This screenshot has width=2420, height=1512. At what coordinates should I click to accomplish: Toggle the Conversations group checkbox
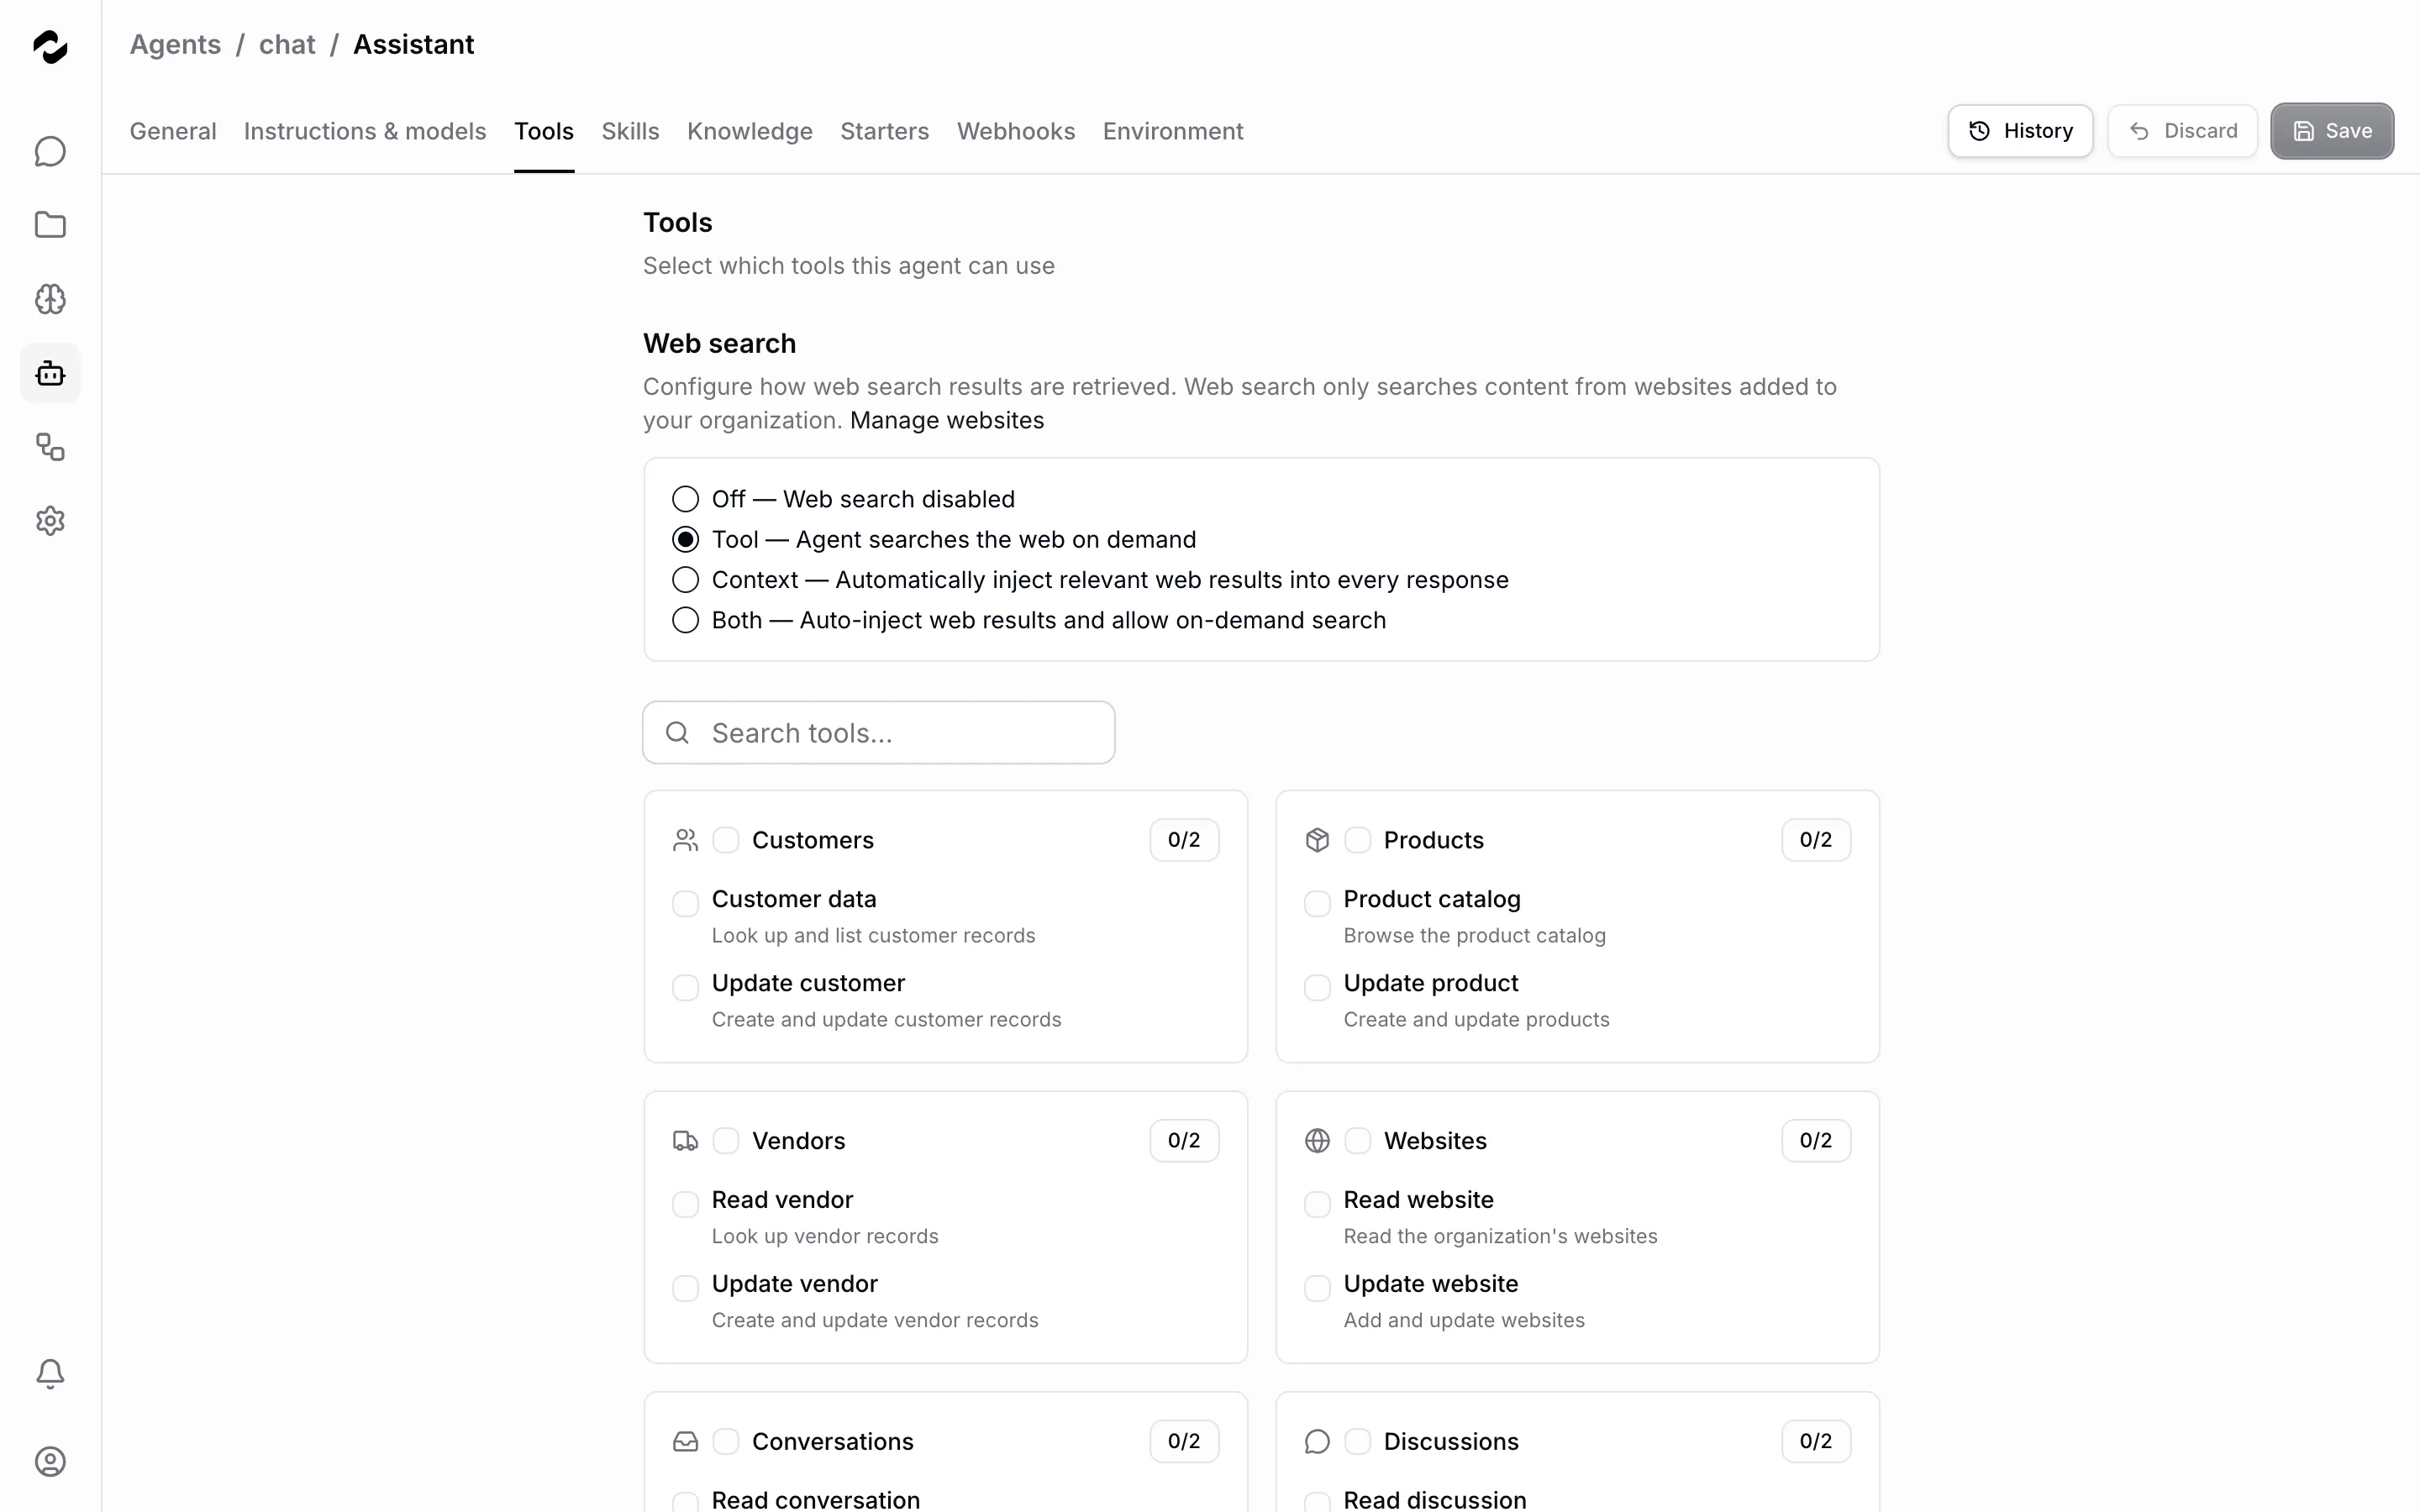(x=726, y=1442)
